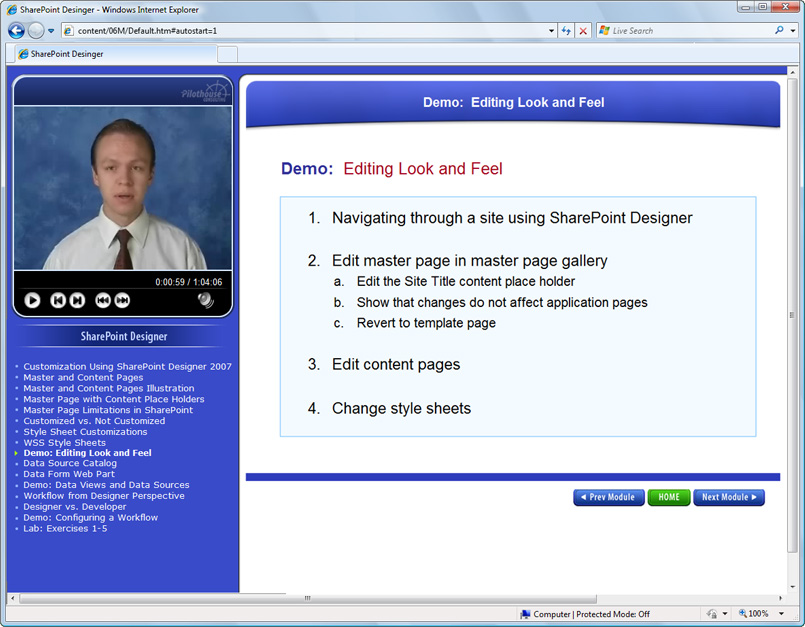Open the search options dropdown arrow
The height and width of the screenshot is (627, 805).
point(793,31)
